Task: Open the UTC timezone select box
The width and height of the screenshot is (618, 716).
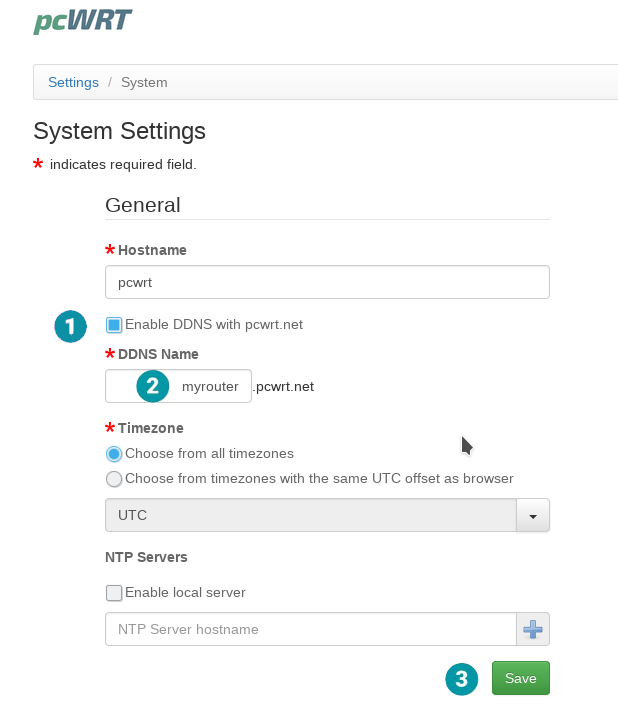Action: coord(310,515)
